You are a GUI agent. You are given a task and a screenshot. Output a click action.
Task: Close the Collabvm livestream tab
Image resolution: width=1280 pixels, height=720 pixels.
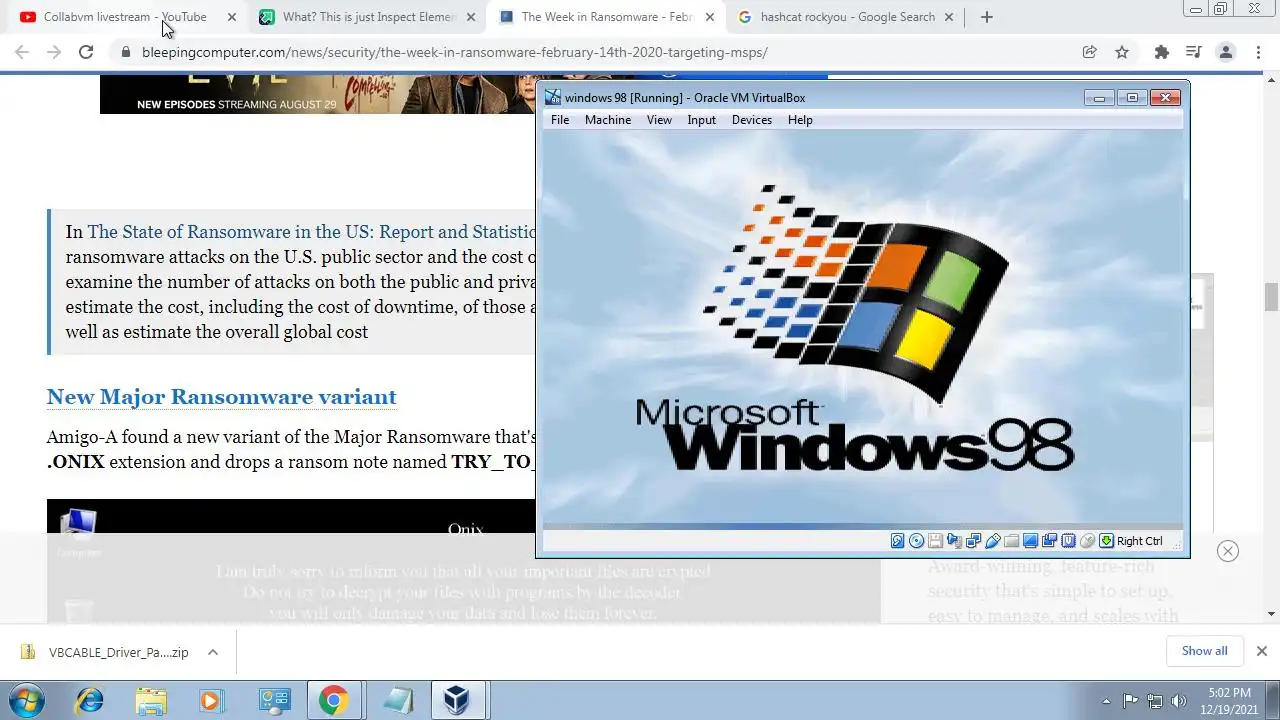[232, 17]
